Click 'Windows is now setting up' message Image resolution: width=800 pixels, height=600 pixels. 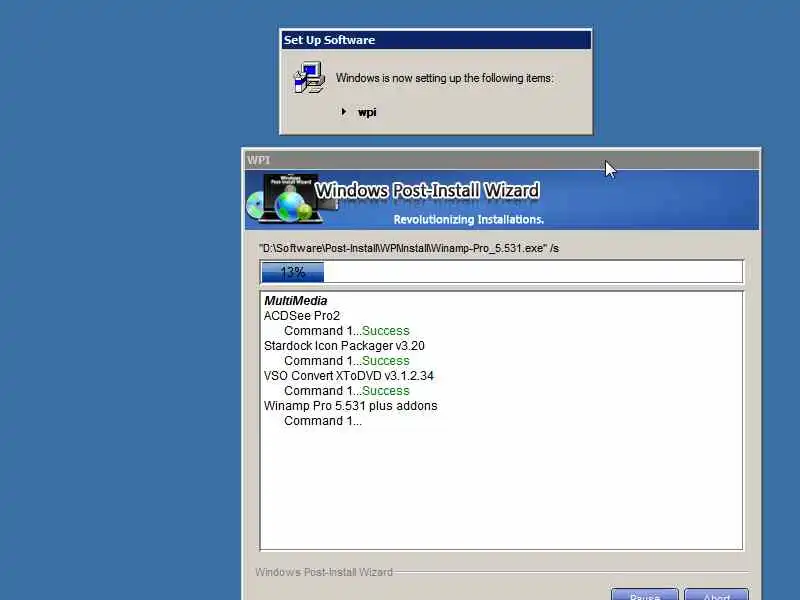(x=444, y=78)
